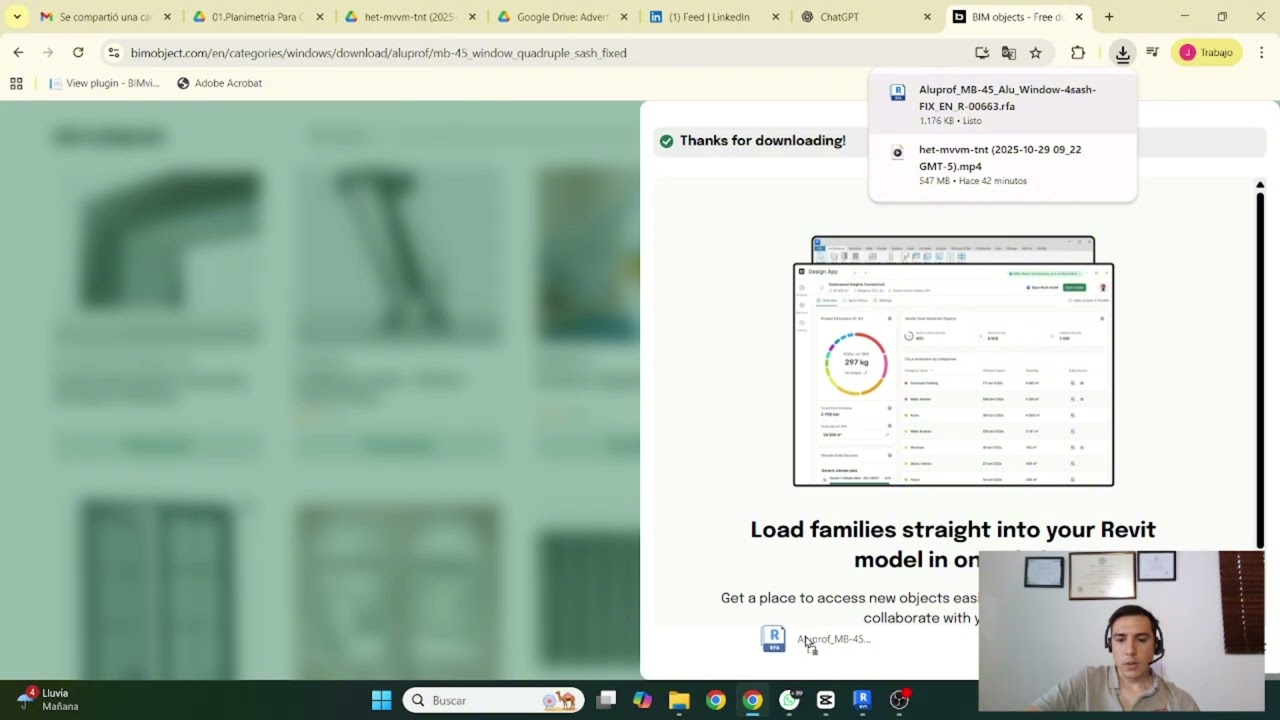The width and height of the screenshot is (1280, 720).
Task: Open Revit from the taskbar
Action: (862, 700)
